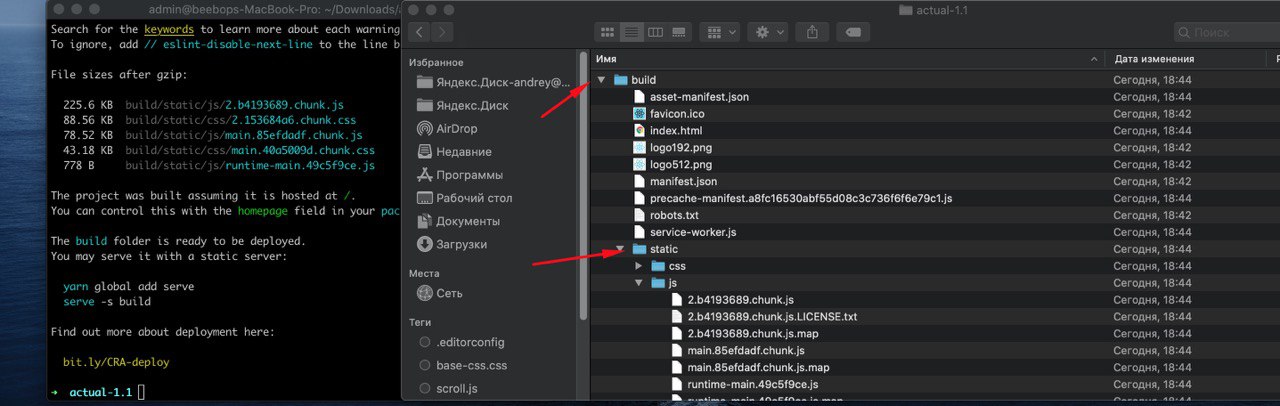
Task: Select 2.b4193689.chunk.js.map file
Action: point(753,334)
